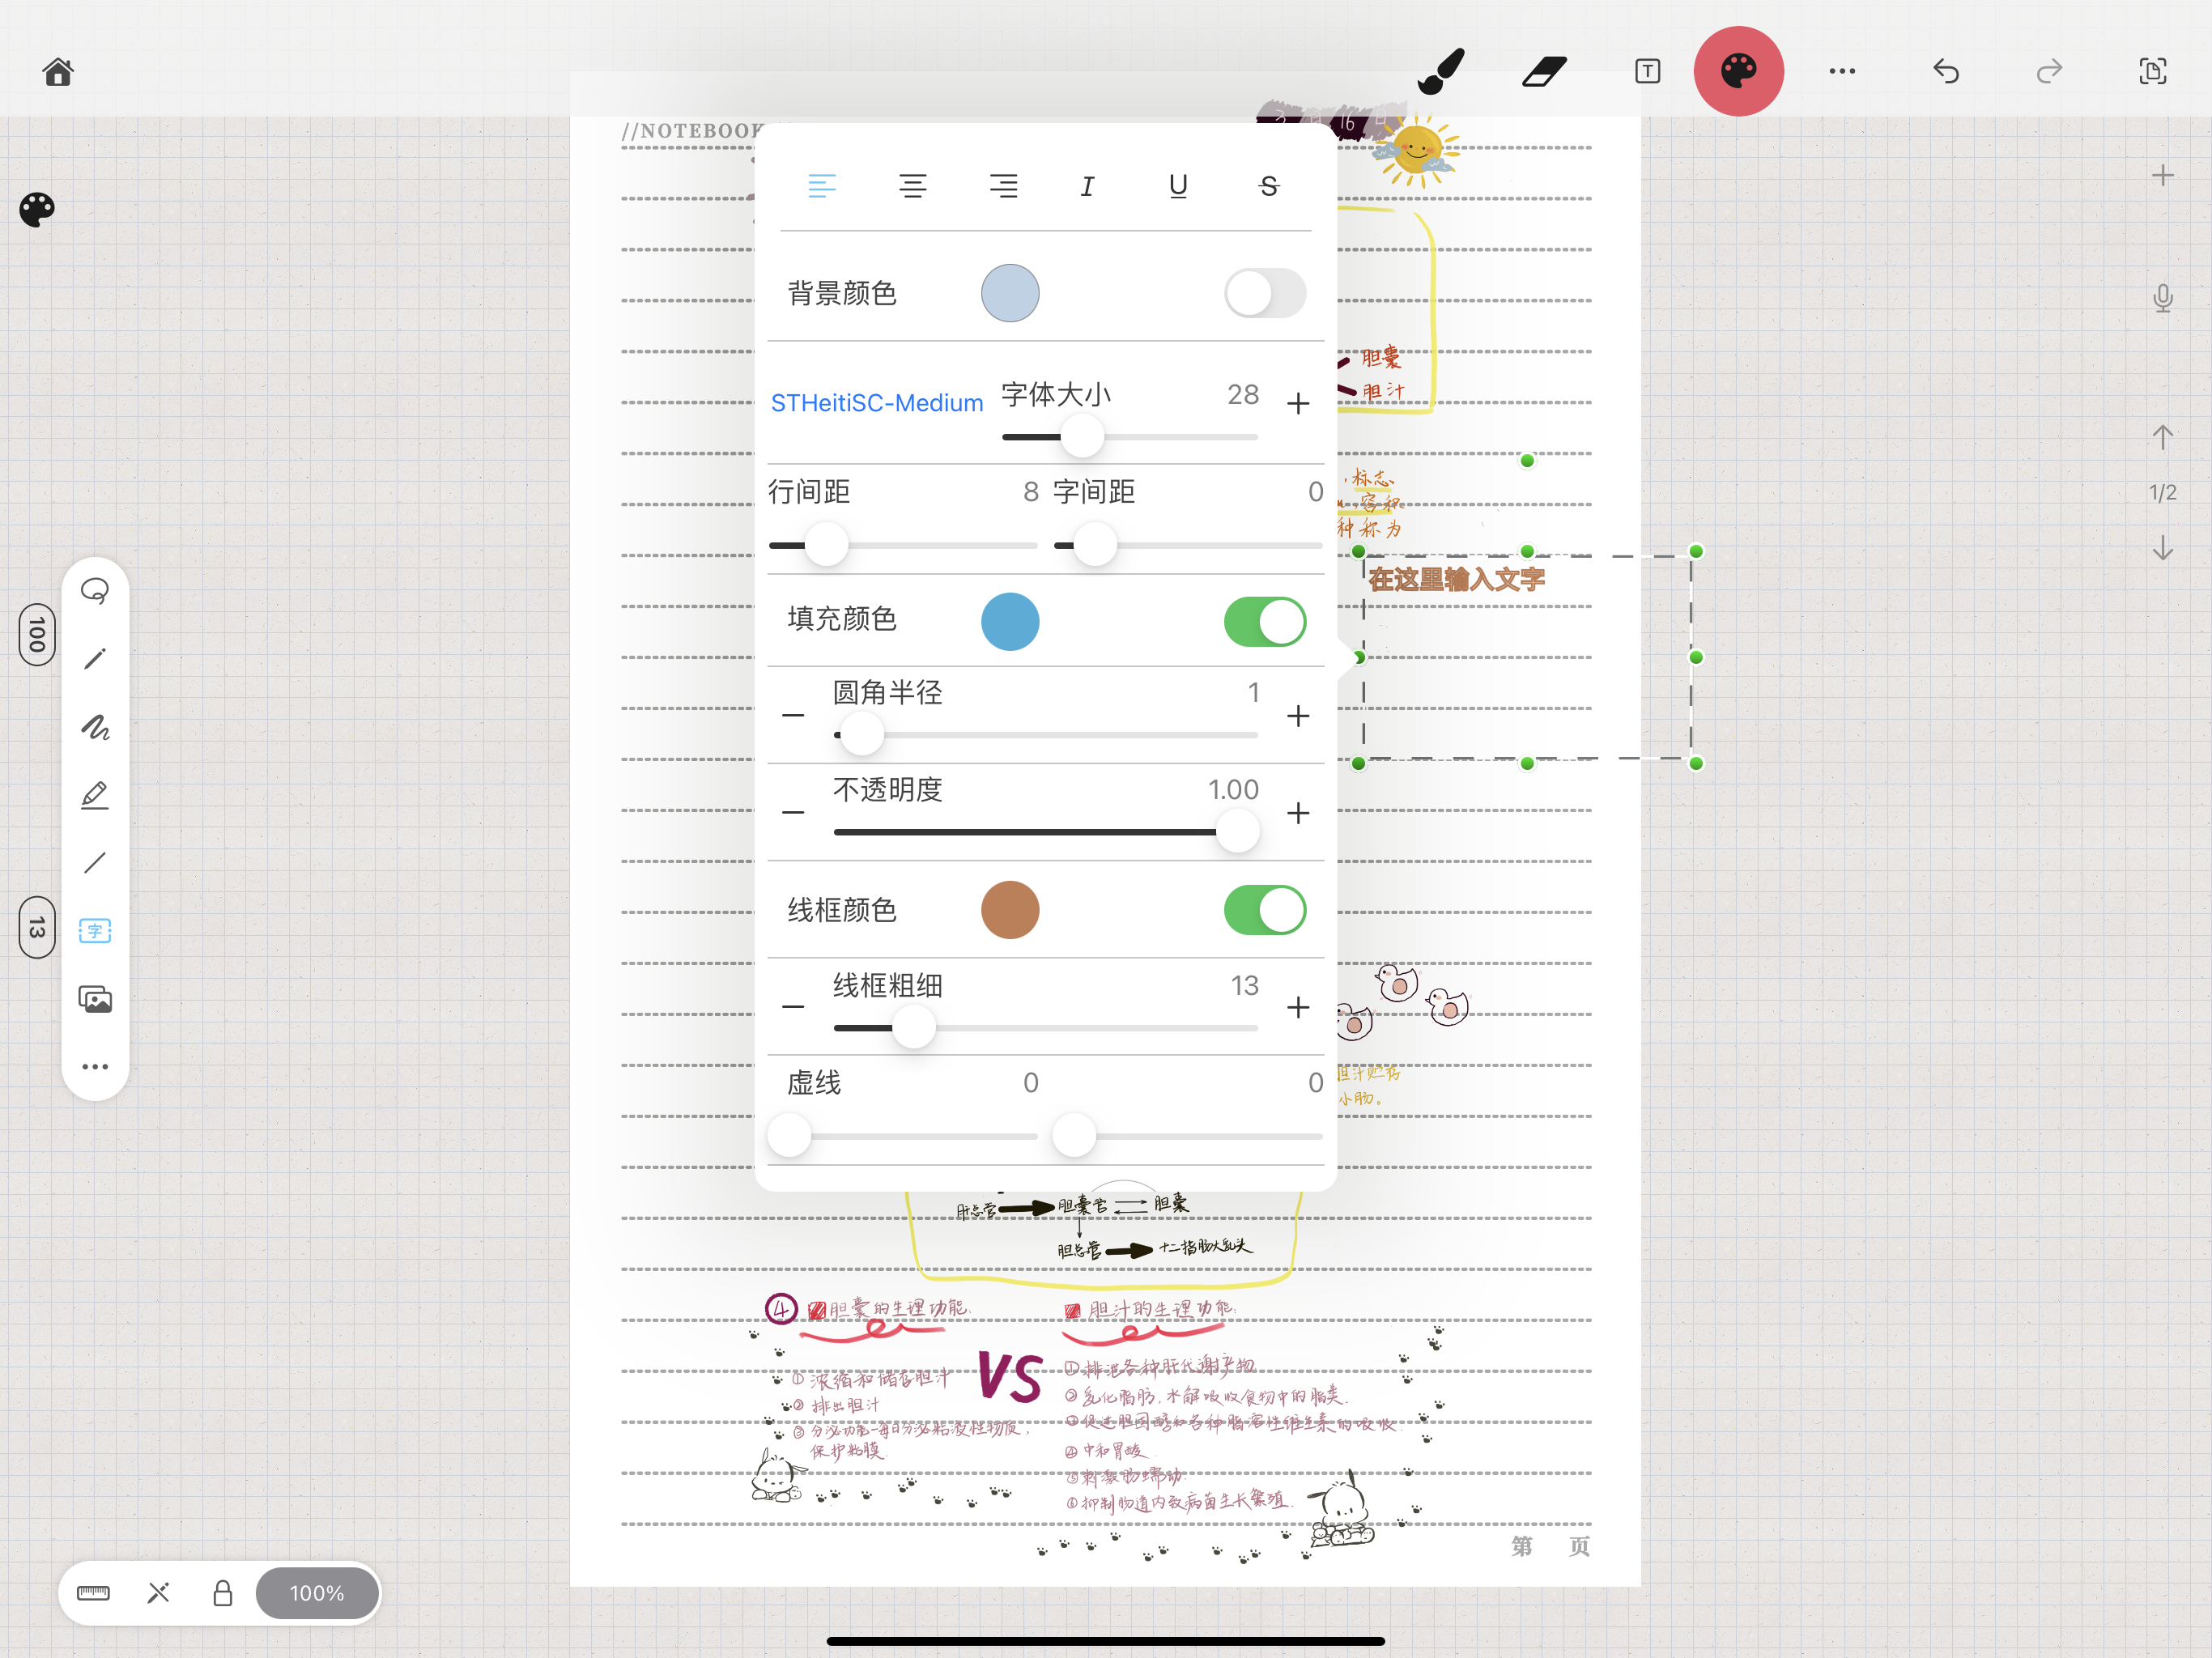2212x1658 pixels.
Task: Click the 100% zoom button
Action: 317,1593
